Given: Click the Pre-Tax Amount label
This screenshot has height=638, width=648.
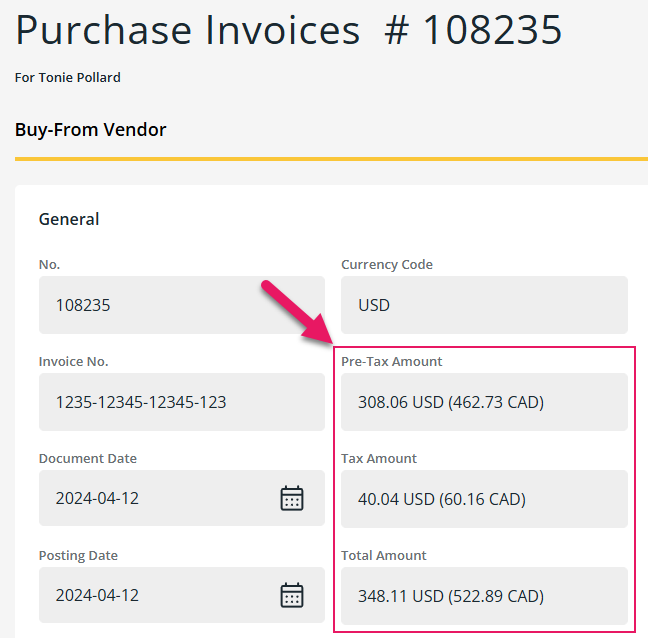Looking at the screenshot, I should click(x=391, y=362).
